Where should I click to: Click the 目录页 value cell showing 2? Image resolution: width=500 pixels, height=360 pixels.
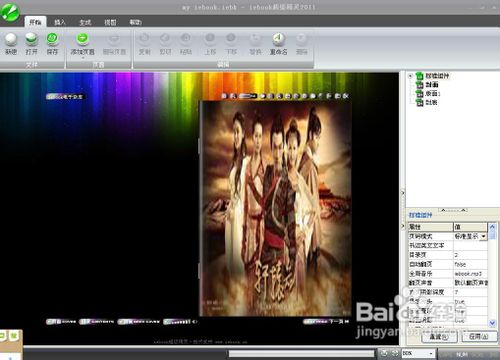[470, 255]
